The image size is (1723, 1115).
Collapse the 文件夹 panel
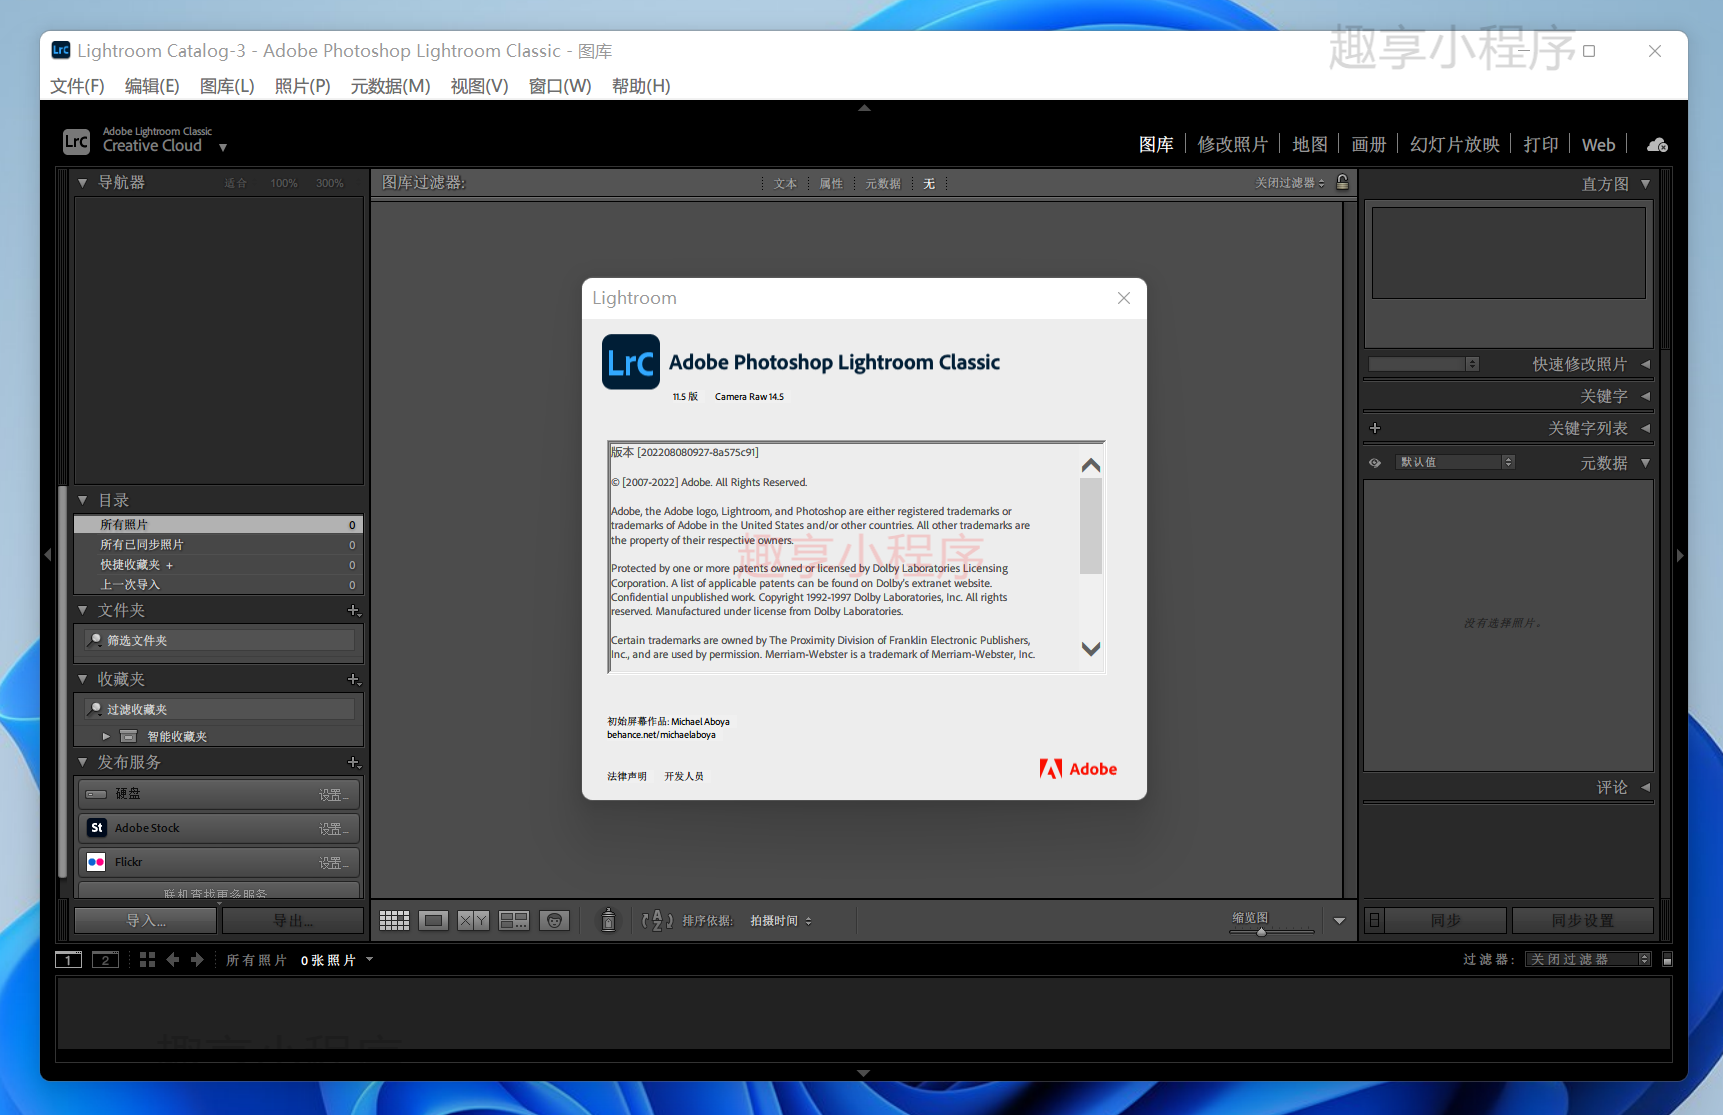[x=83, y=610]
